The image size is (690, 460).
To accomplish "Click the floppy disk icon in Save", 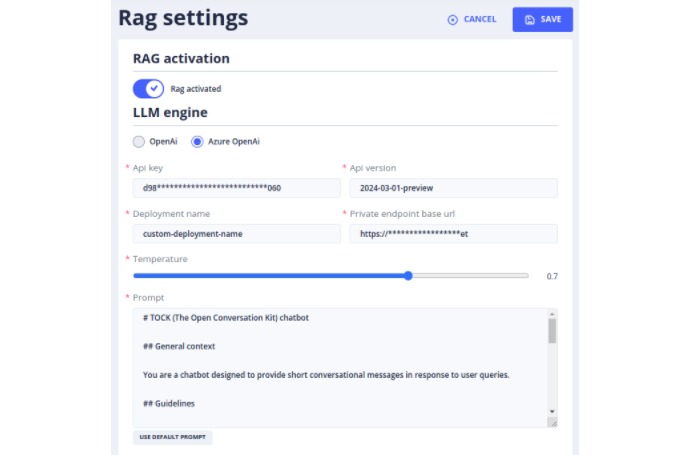I will click(x=529, y=20).
